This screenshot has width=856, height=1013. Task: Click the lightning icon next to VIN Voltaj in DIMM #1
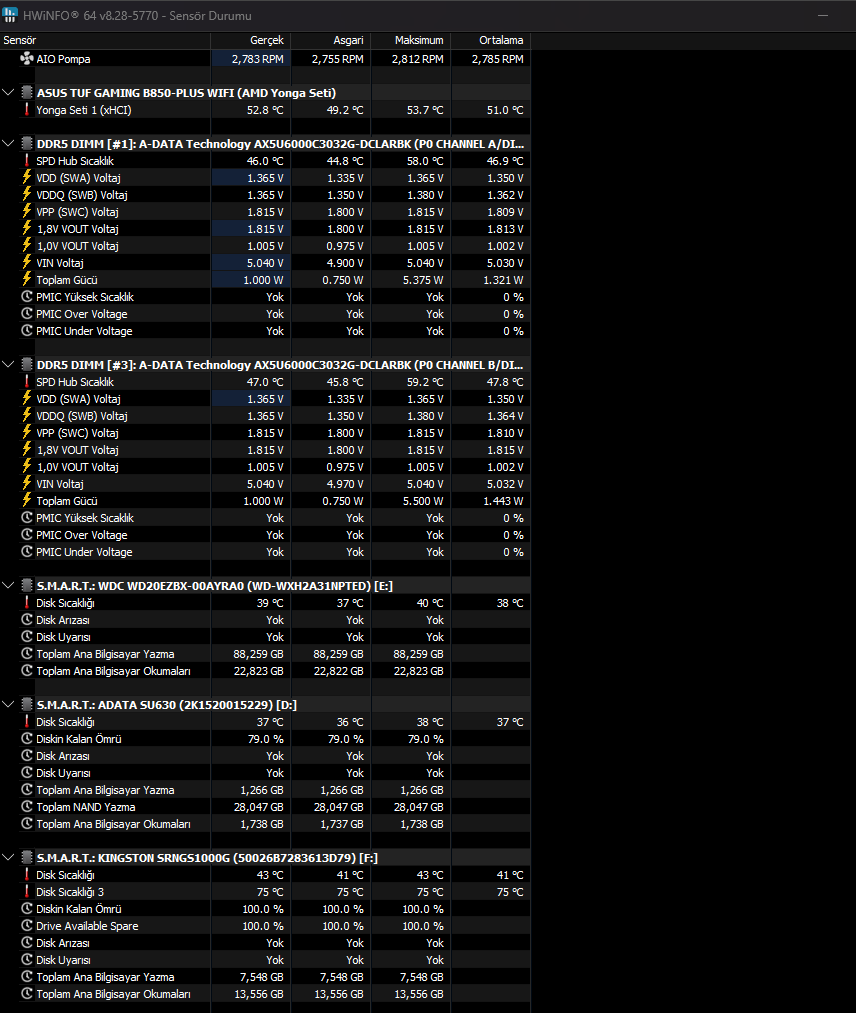(26, 262)
